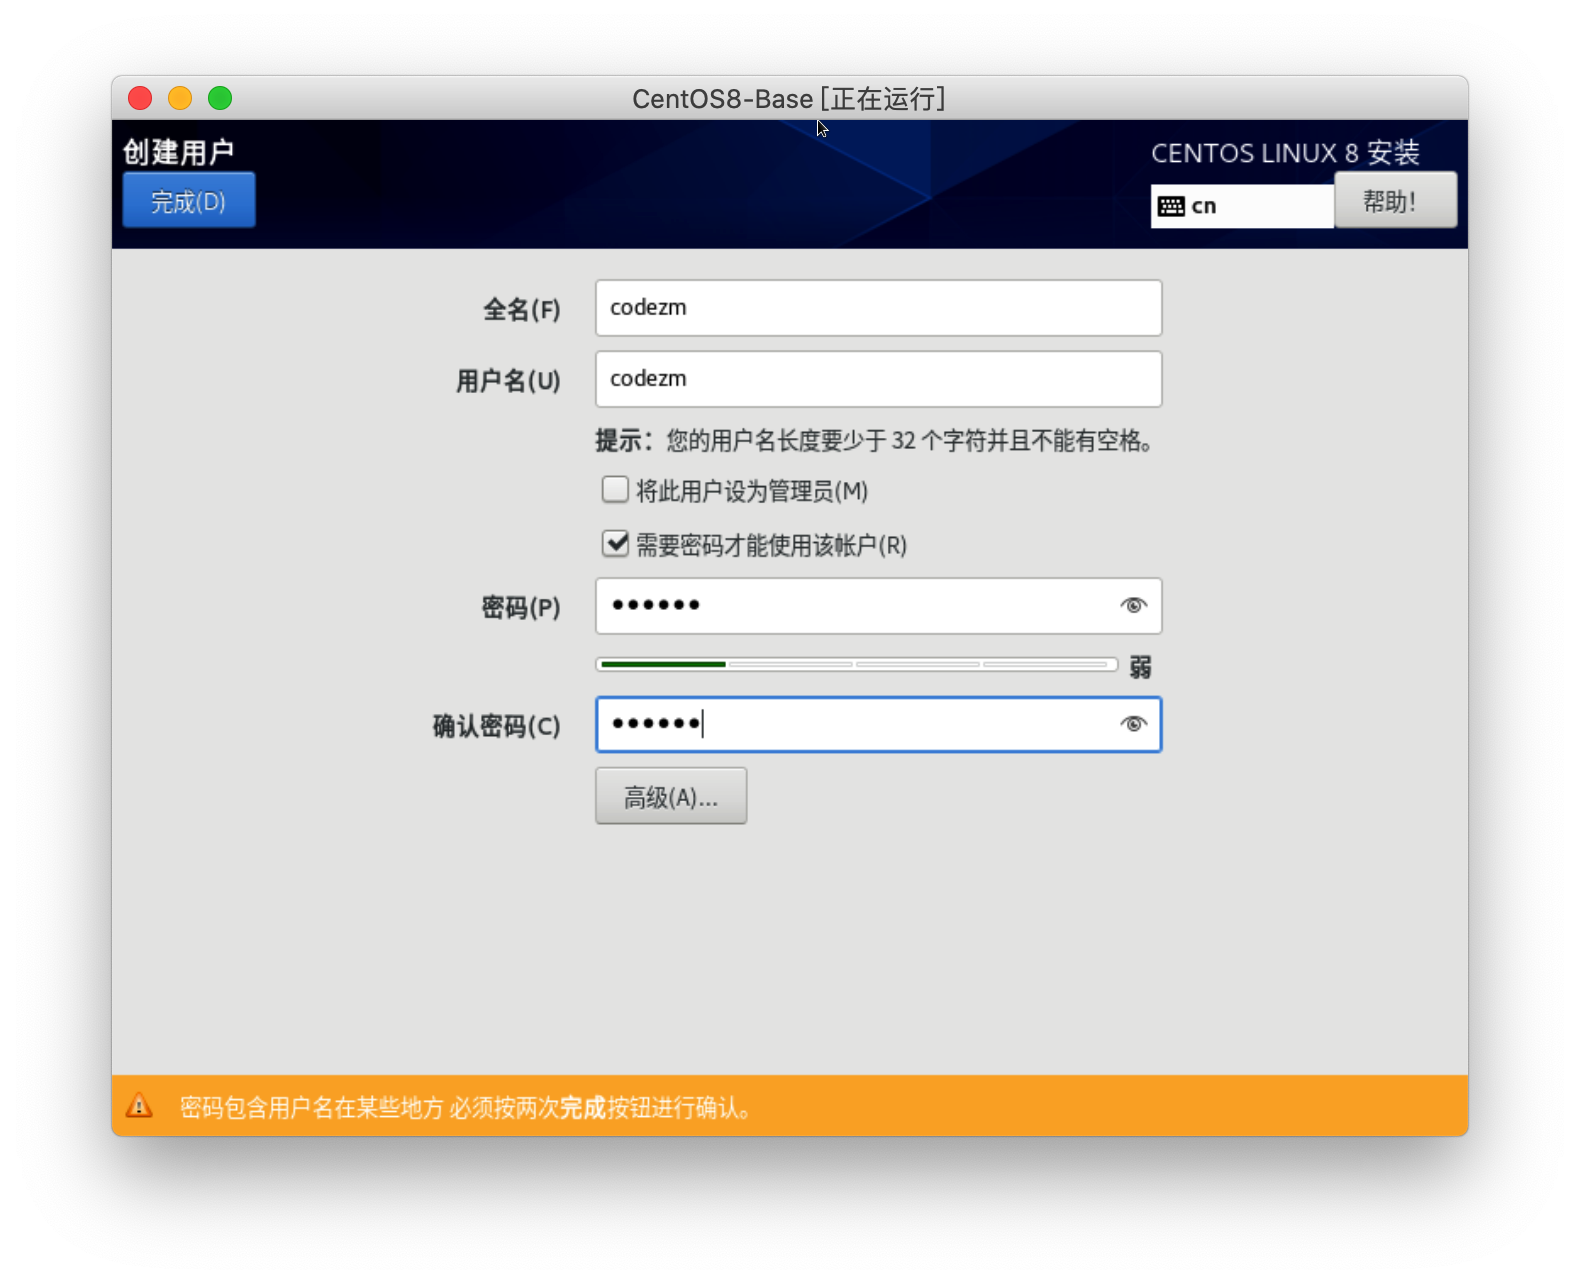1580x1284 pixels.
Task: Click the red macOS close window button
Action: pyautogui.click(x=140, y=98)
